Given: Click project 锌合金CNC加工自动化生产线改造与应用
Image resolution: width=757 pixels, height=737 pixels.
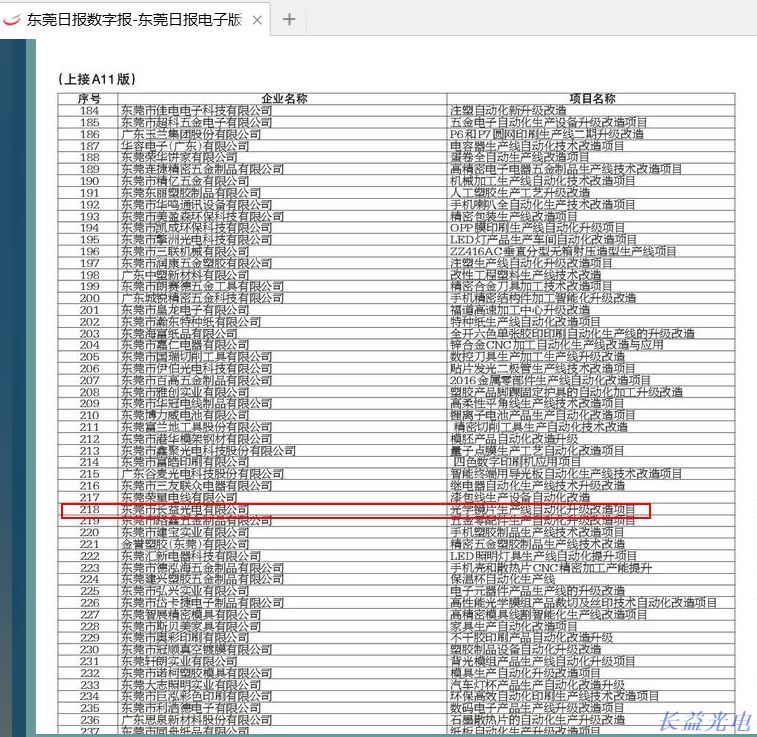Looking at the screenshot, I should click(557, 345).
